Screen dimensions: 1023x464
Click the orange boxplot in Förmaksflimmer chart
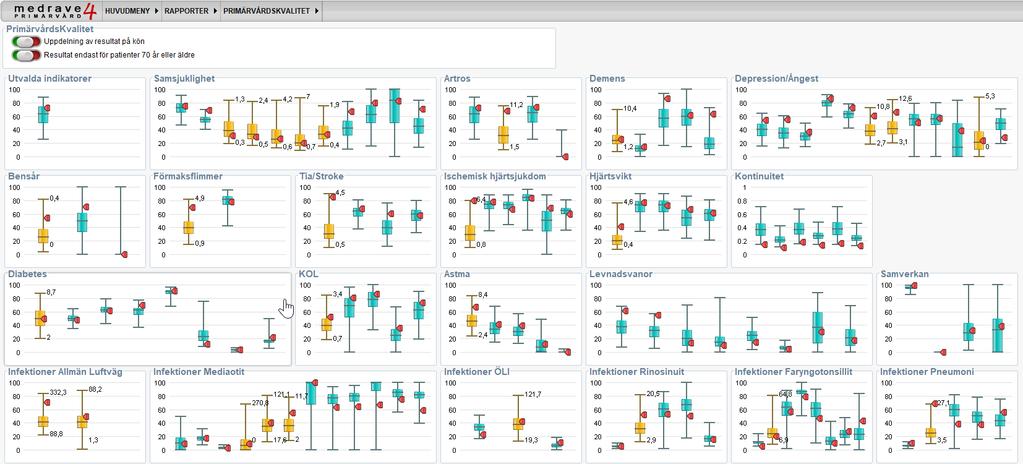189,227
